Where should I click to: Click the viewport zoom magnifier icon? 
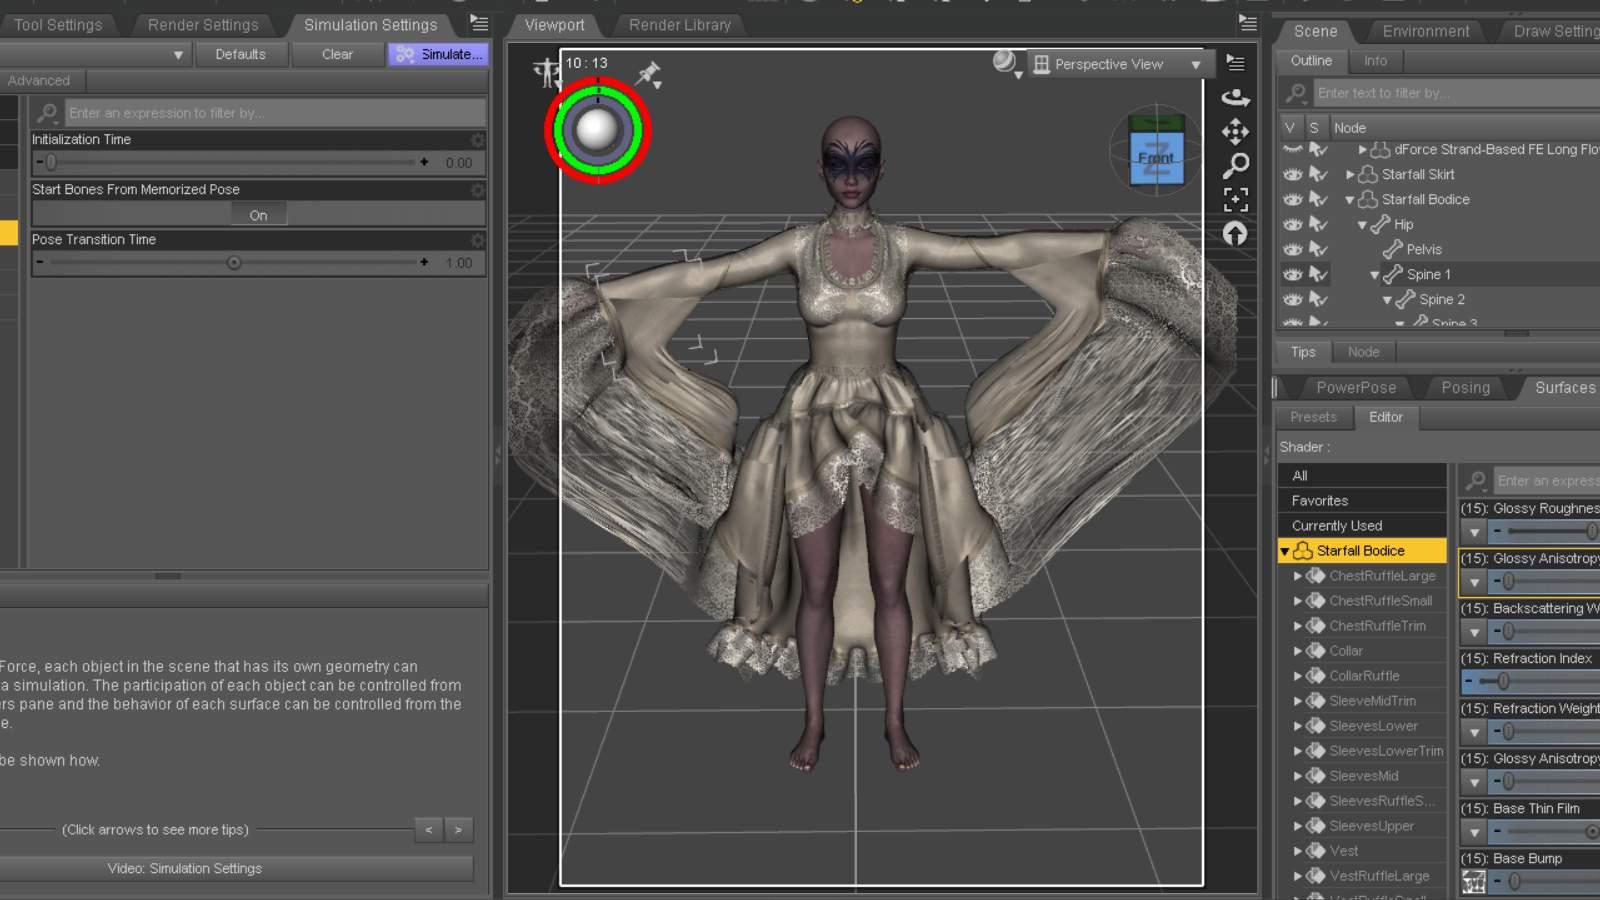point(1235,165)
